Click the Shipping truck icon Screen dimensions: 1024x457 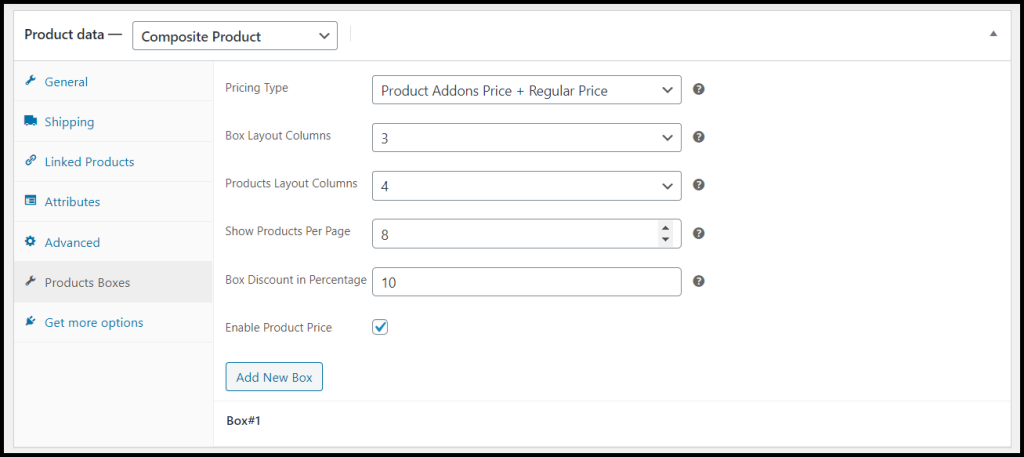pos(30,121)
